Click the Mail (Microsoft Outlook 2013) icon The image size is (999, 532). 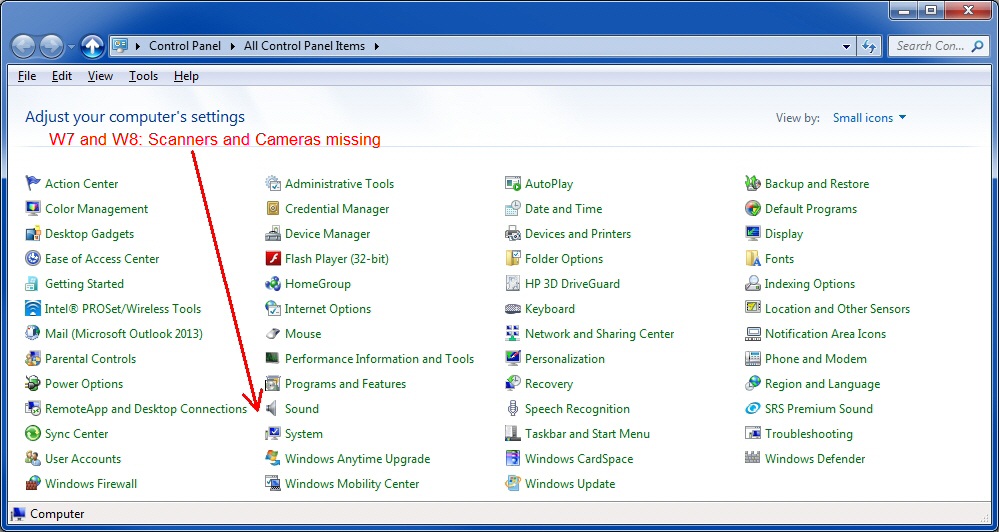[32, 334]
